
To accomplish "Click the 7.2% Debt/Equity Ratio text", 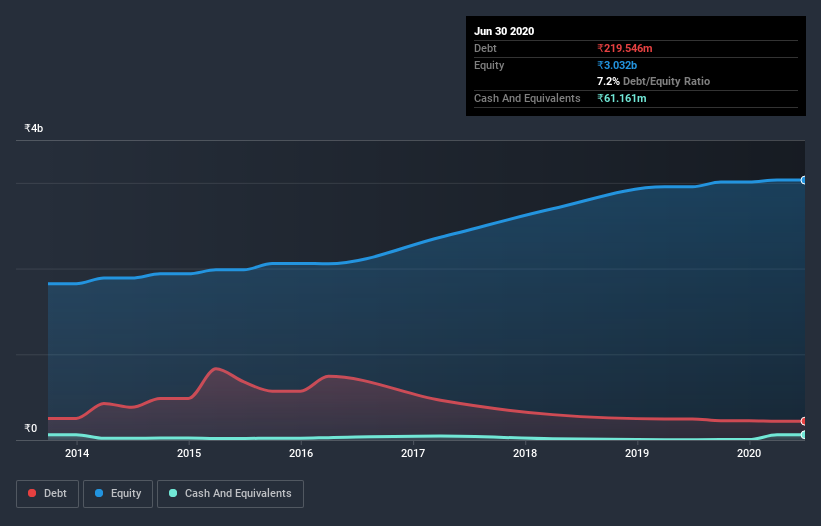I will (653, 82).
